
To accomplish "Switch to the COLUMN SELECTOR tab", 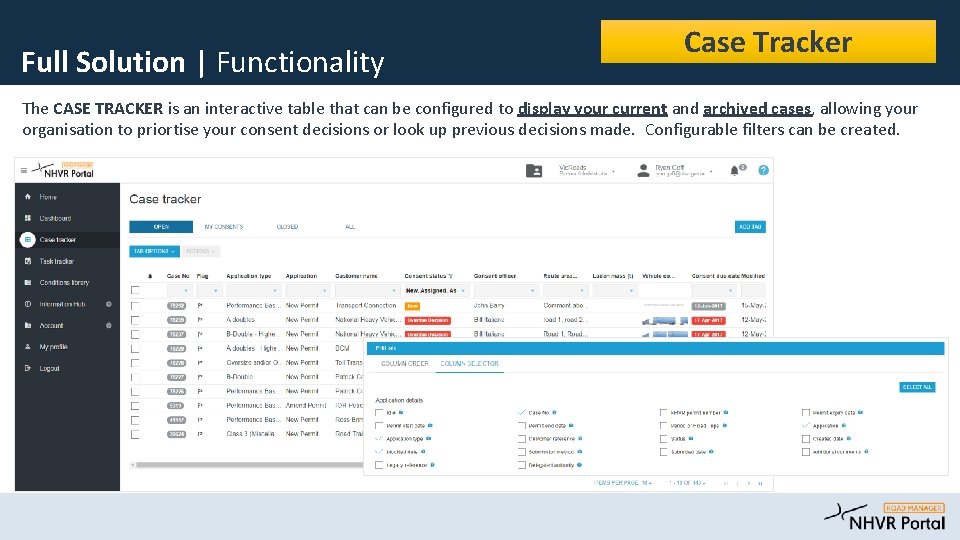I will [470, 364].
